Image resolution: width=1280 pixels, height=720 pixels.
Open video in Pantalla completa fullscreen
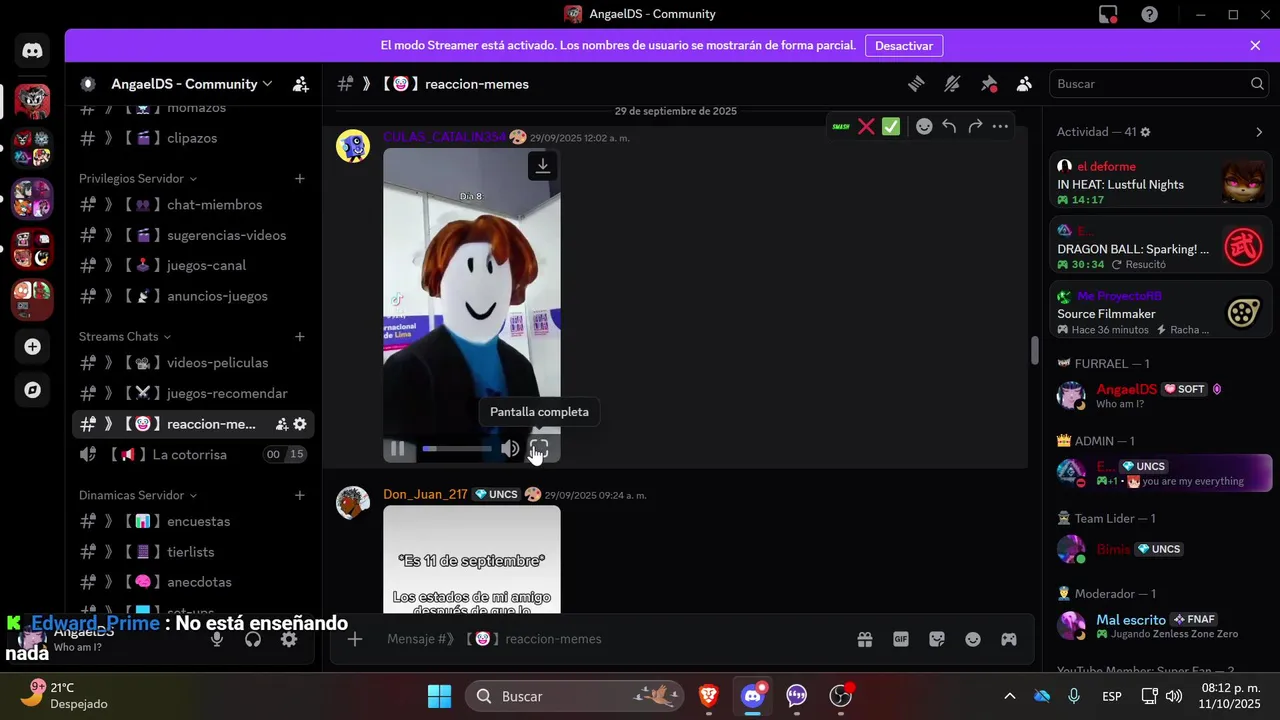(539, 449)
